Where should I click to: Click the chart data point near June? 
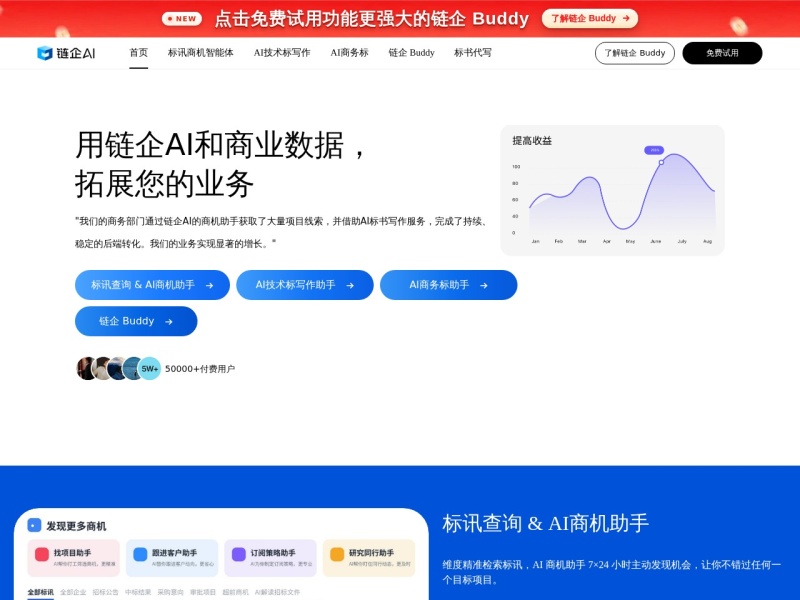pyautogui.click(x=661, y=162)
